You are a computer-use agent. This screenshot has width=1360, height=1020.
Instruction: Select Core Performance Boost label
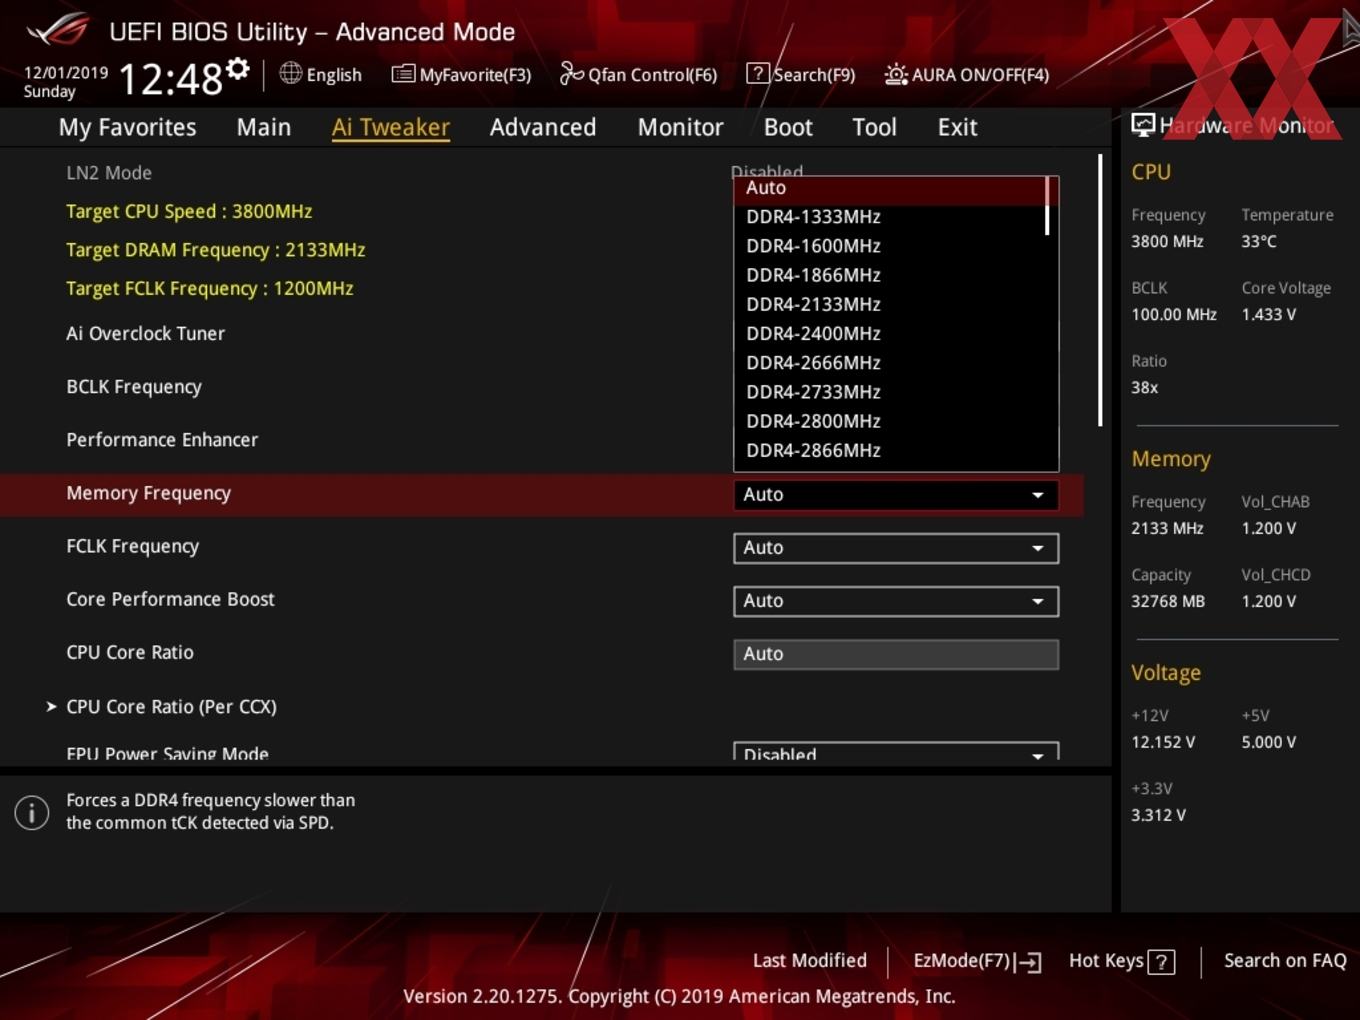170,599
